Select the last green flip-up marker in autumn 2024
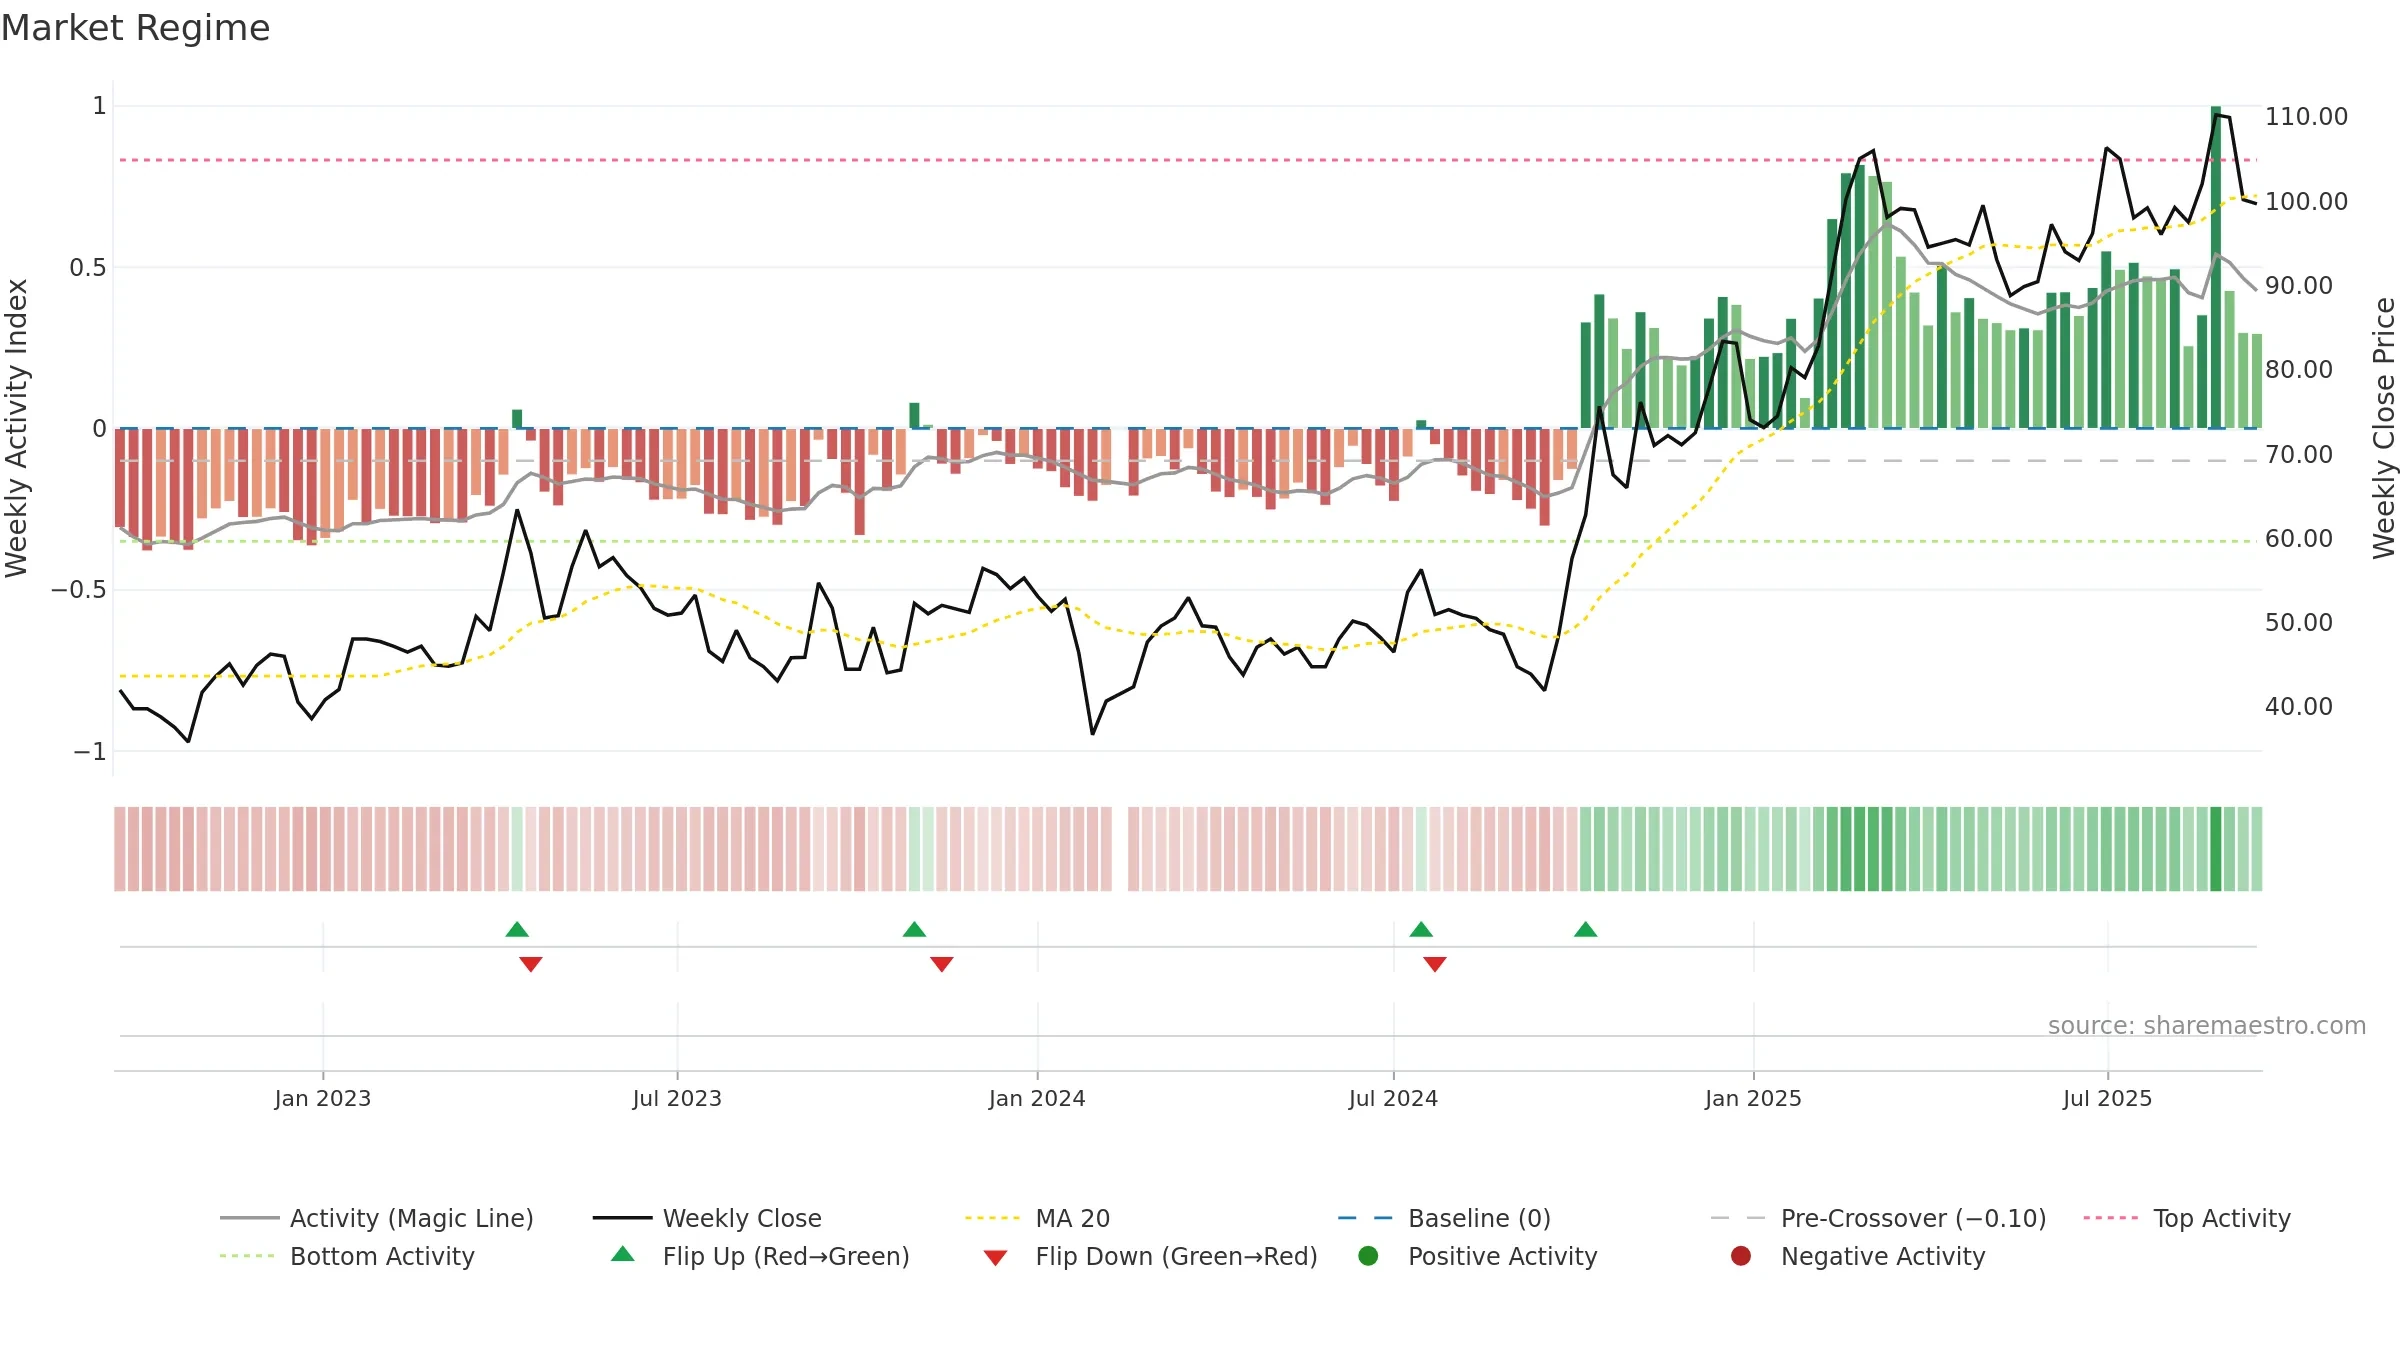 click(x=1586, y=930)
